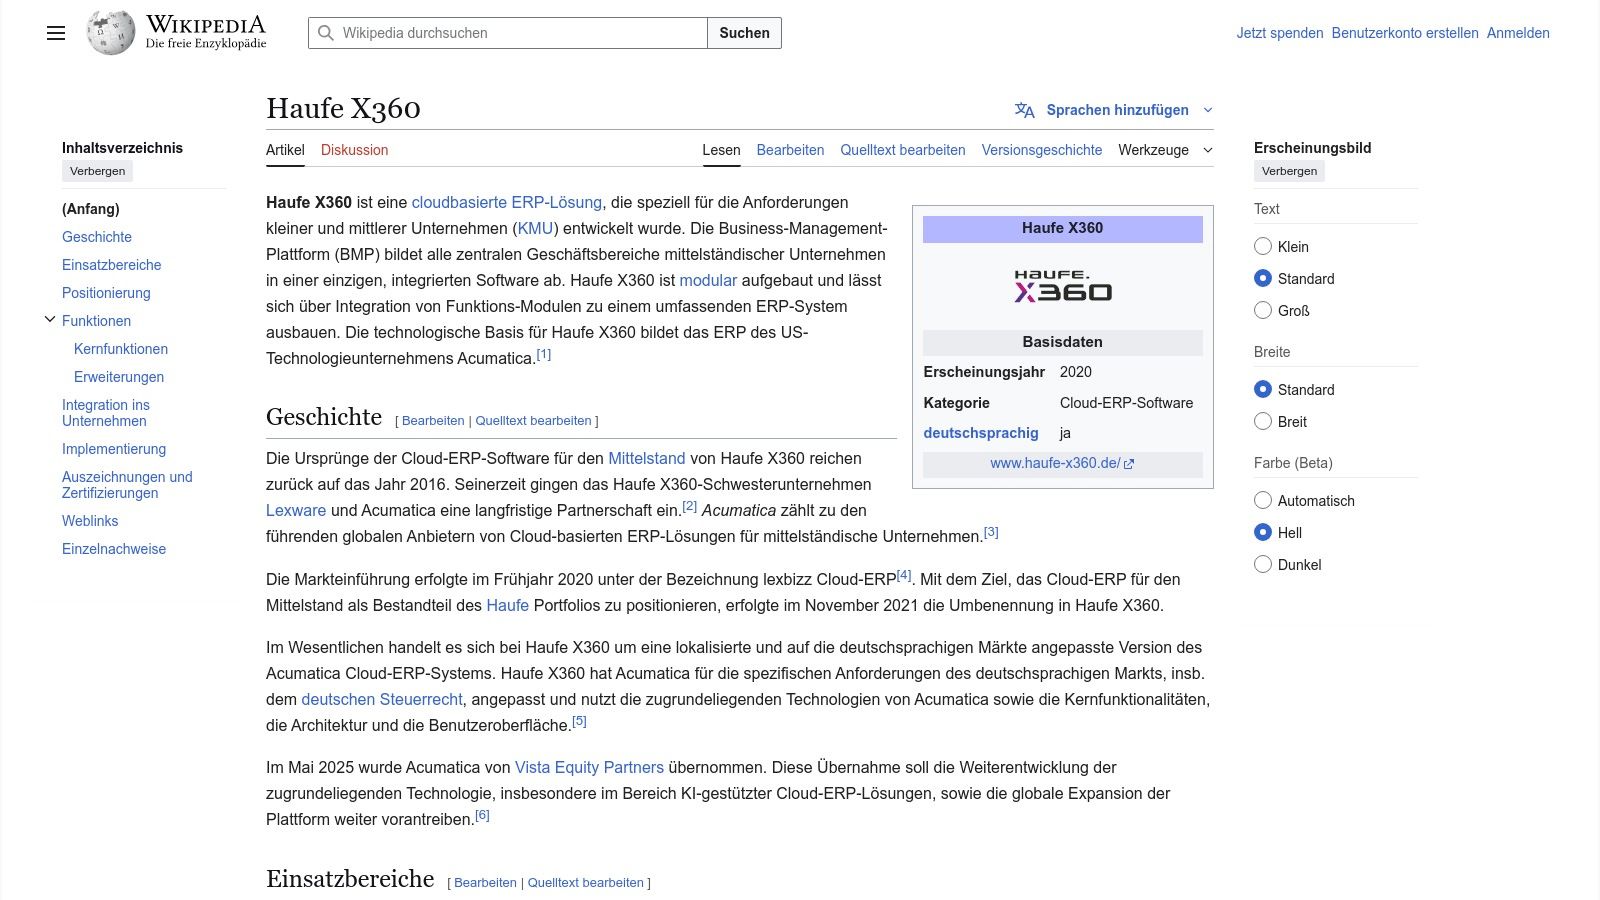Click Benutzerkonto erstellen link
This screenshot has width=1600, height=900.
(x=1405, y=33)
